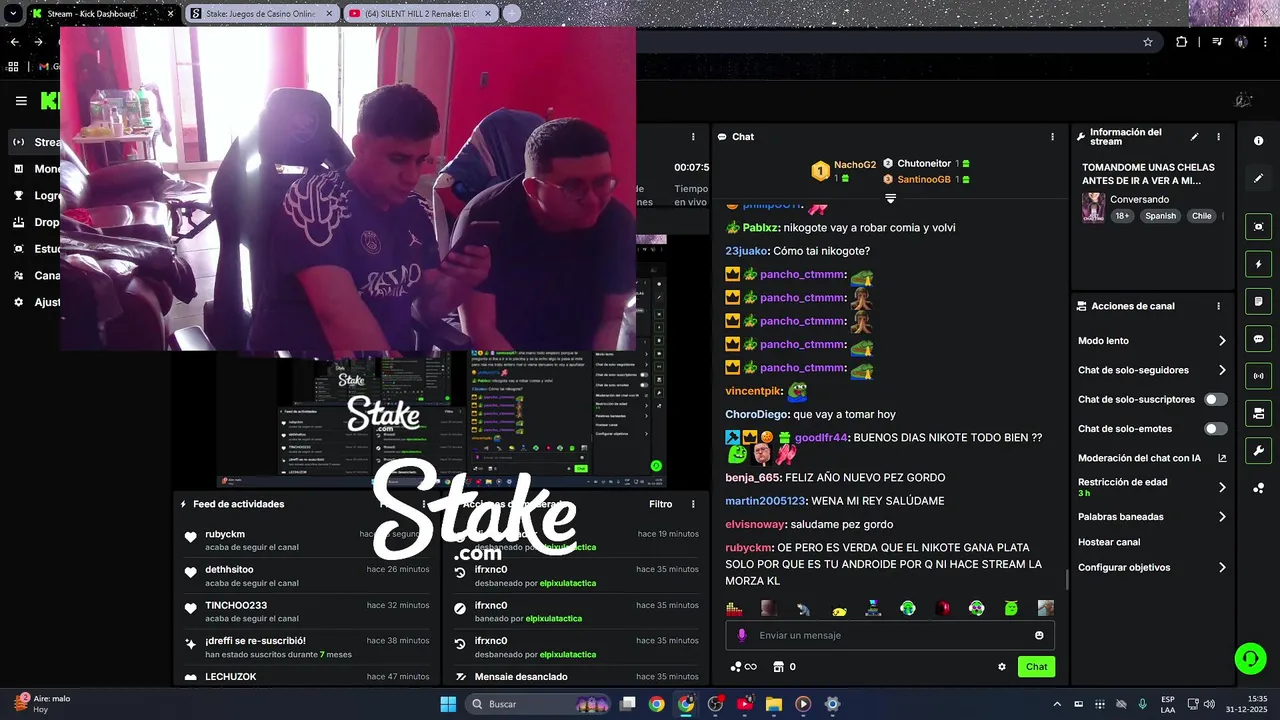This screenshot has height=720, width=1280.
Task: Toggle the notes panel button in right toolbar
Action: click(x=1258, y=302)
